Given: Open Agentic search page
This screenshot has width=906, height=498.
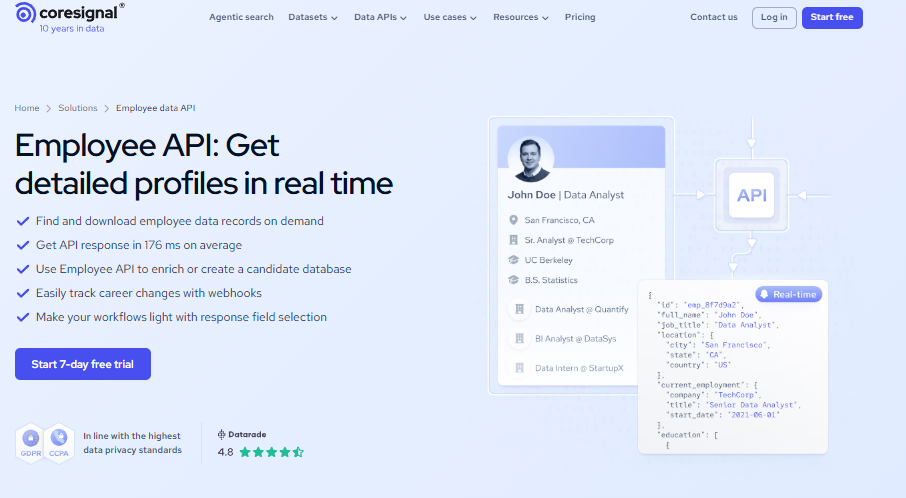Looking at the screenshot, I should [241, 17].
